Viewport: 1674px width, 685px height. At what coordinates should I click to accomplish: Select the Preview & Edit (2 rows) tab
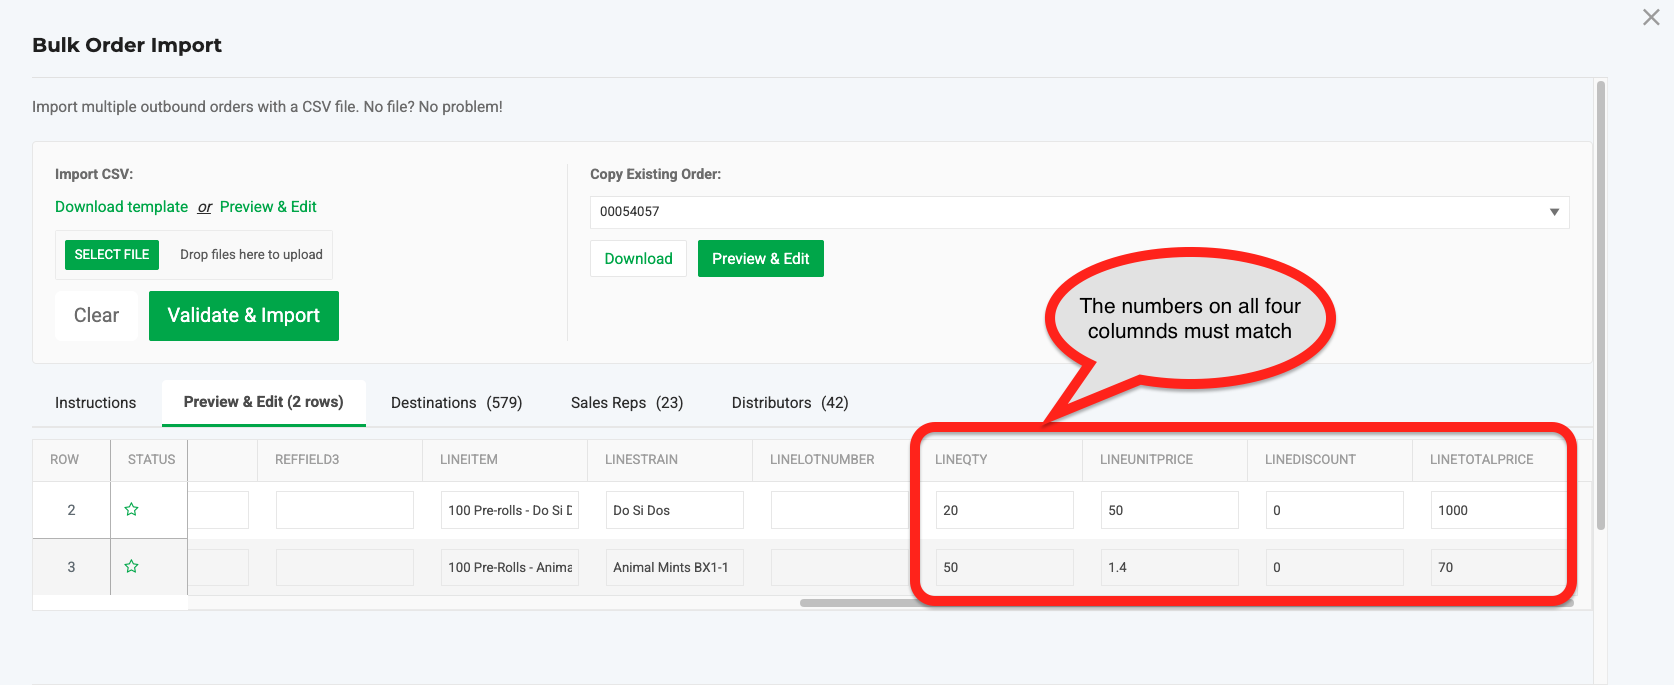pos(263,402)
